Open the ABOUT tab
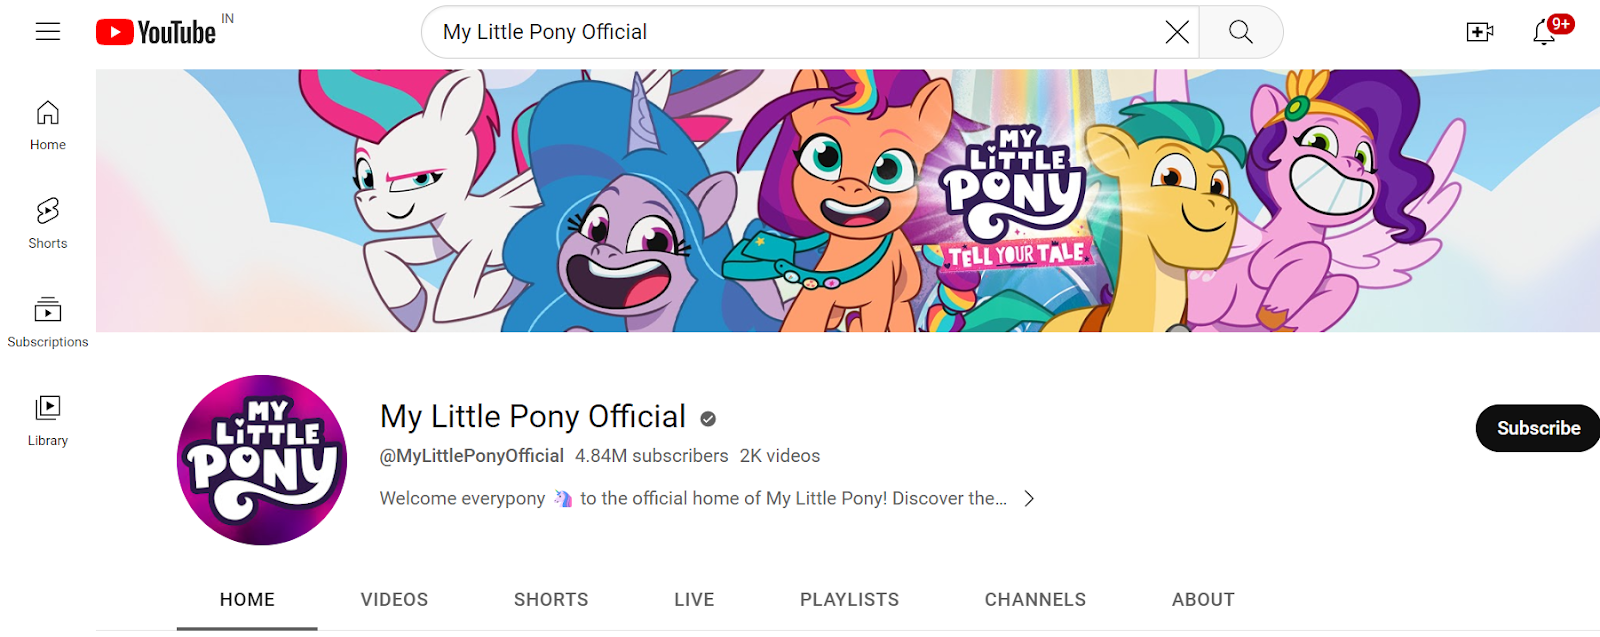Image resolution: width=1600 pixels, height=637 pixels. click(1203, 600)
